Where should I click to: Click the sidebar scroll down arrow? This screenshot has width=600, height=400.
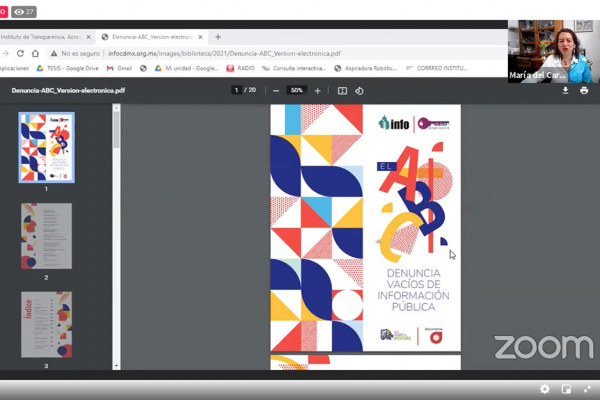pyautogui.click(x=116, y=366)
